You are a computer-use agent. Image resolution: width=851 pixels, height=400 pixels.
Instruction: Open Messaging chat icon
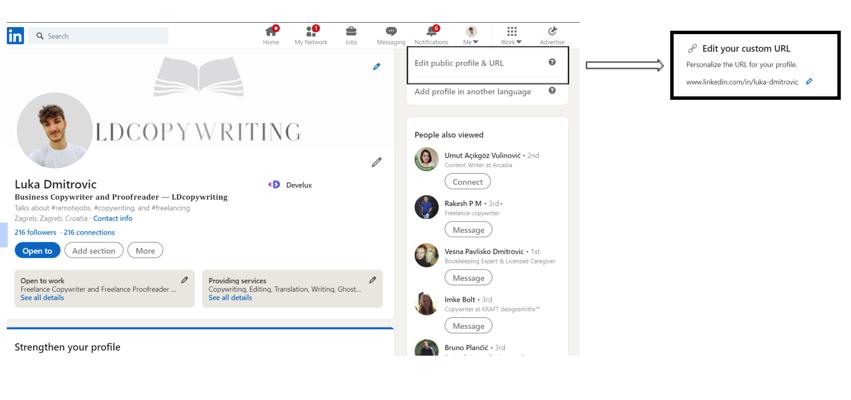point(391,31)
